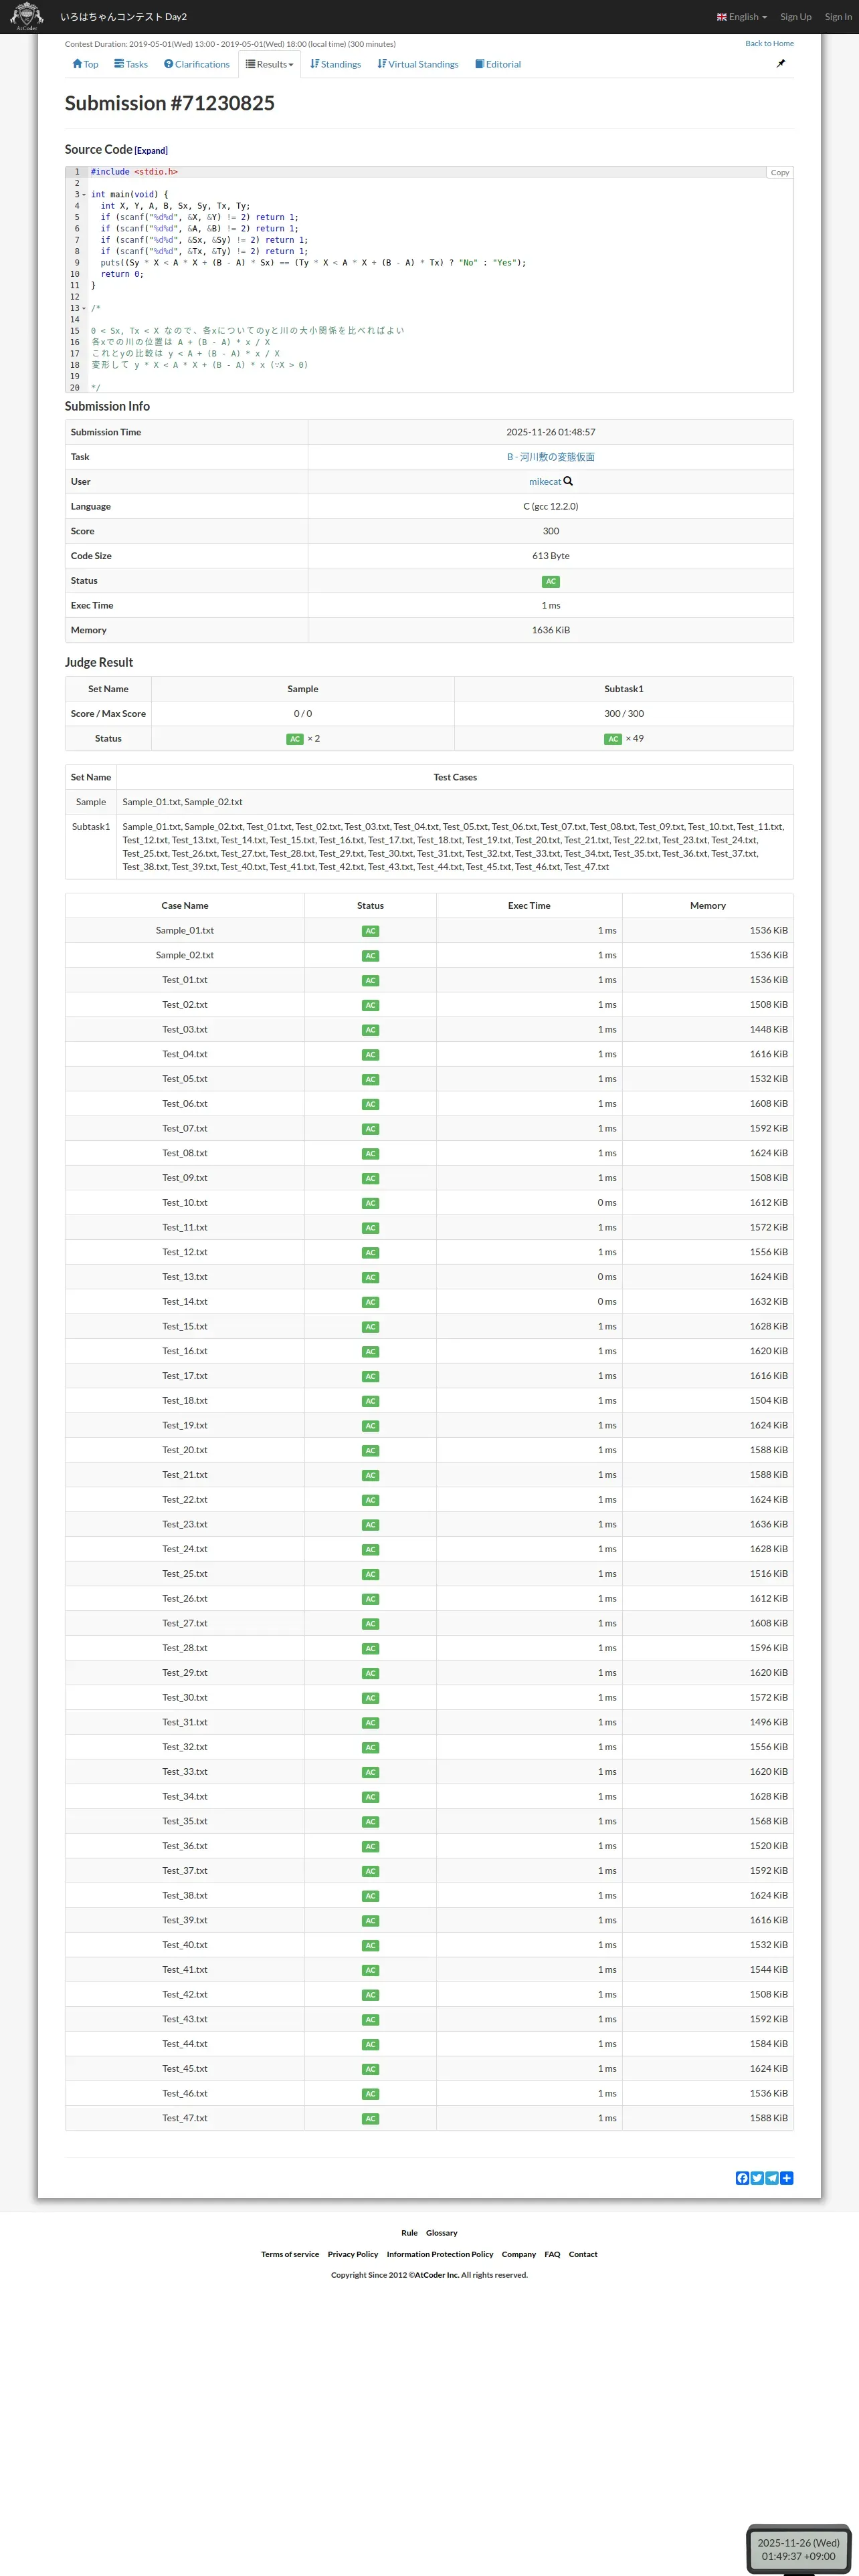This screenshot has height=2576, width=859.
Task: Click the AtCoder logo in header
Action: [x=26, y=16]
